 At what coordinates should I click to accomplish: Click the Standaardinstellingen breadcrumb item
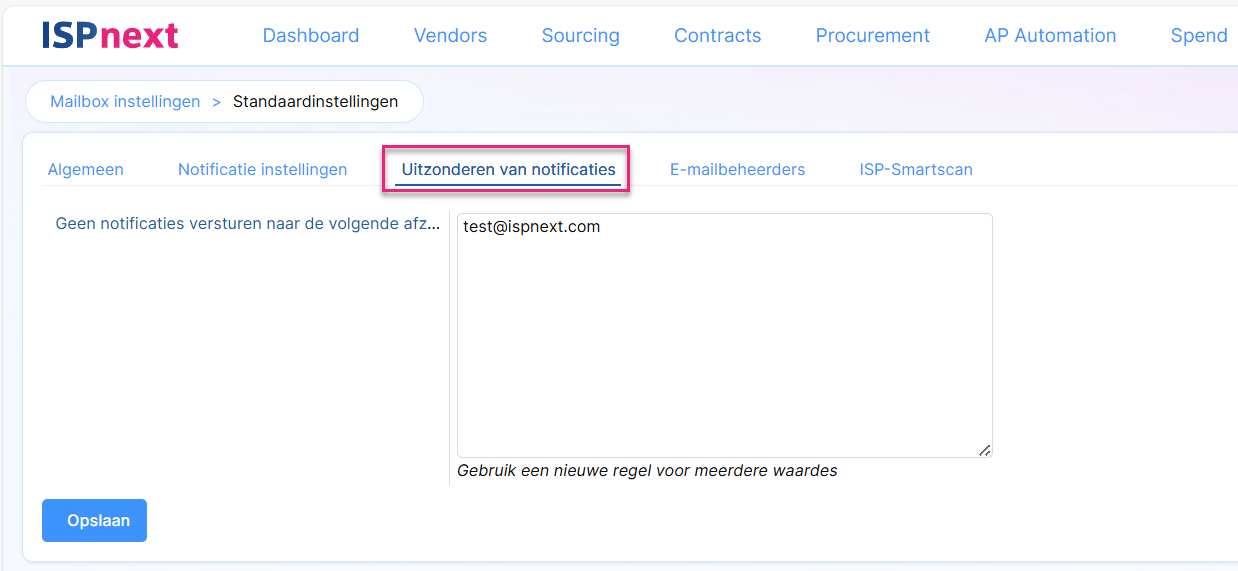coord(315,101)
